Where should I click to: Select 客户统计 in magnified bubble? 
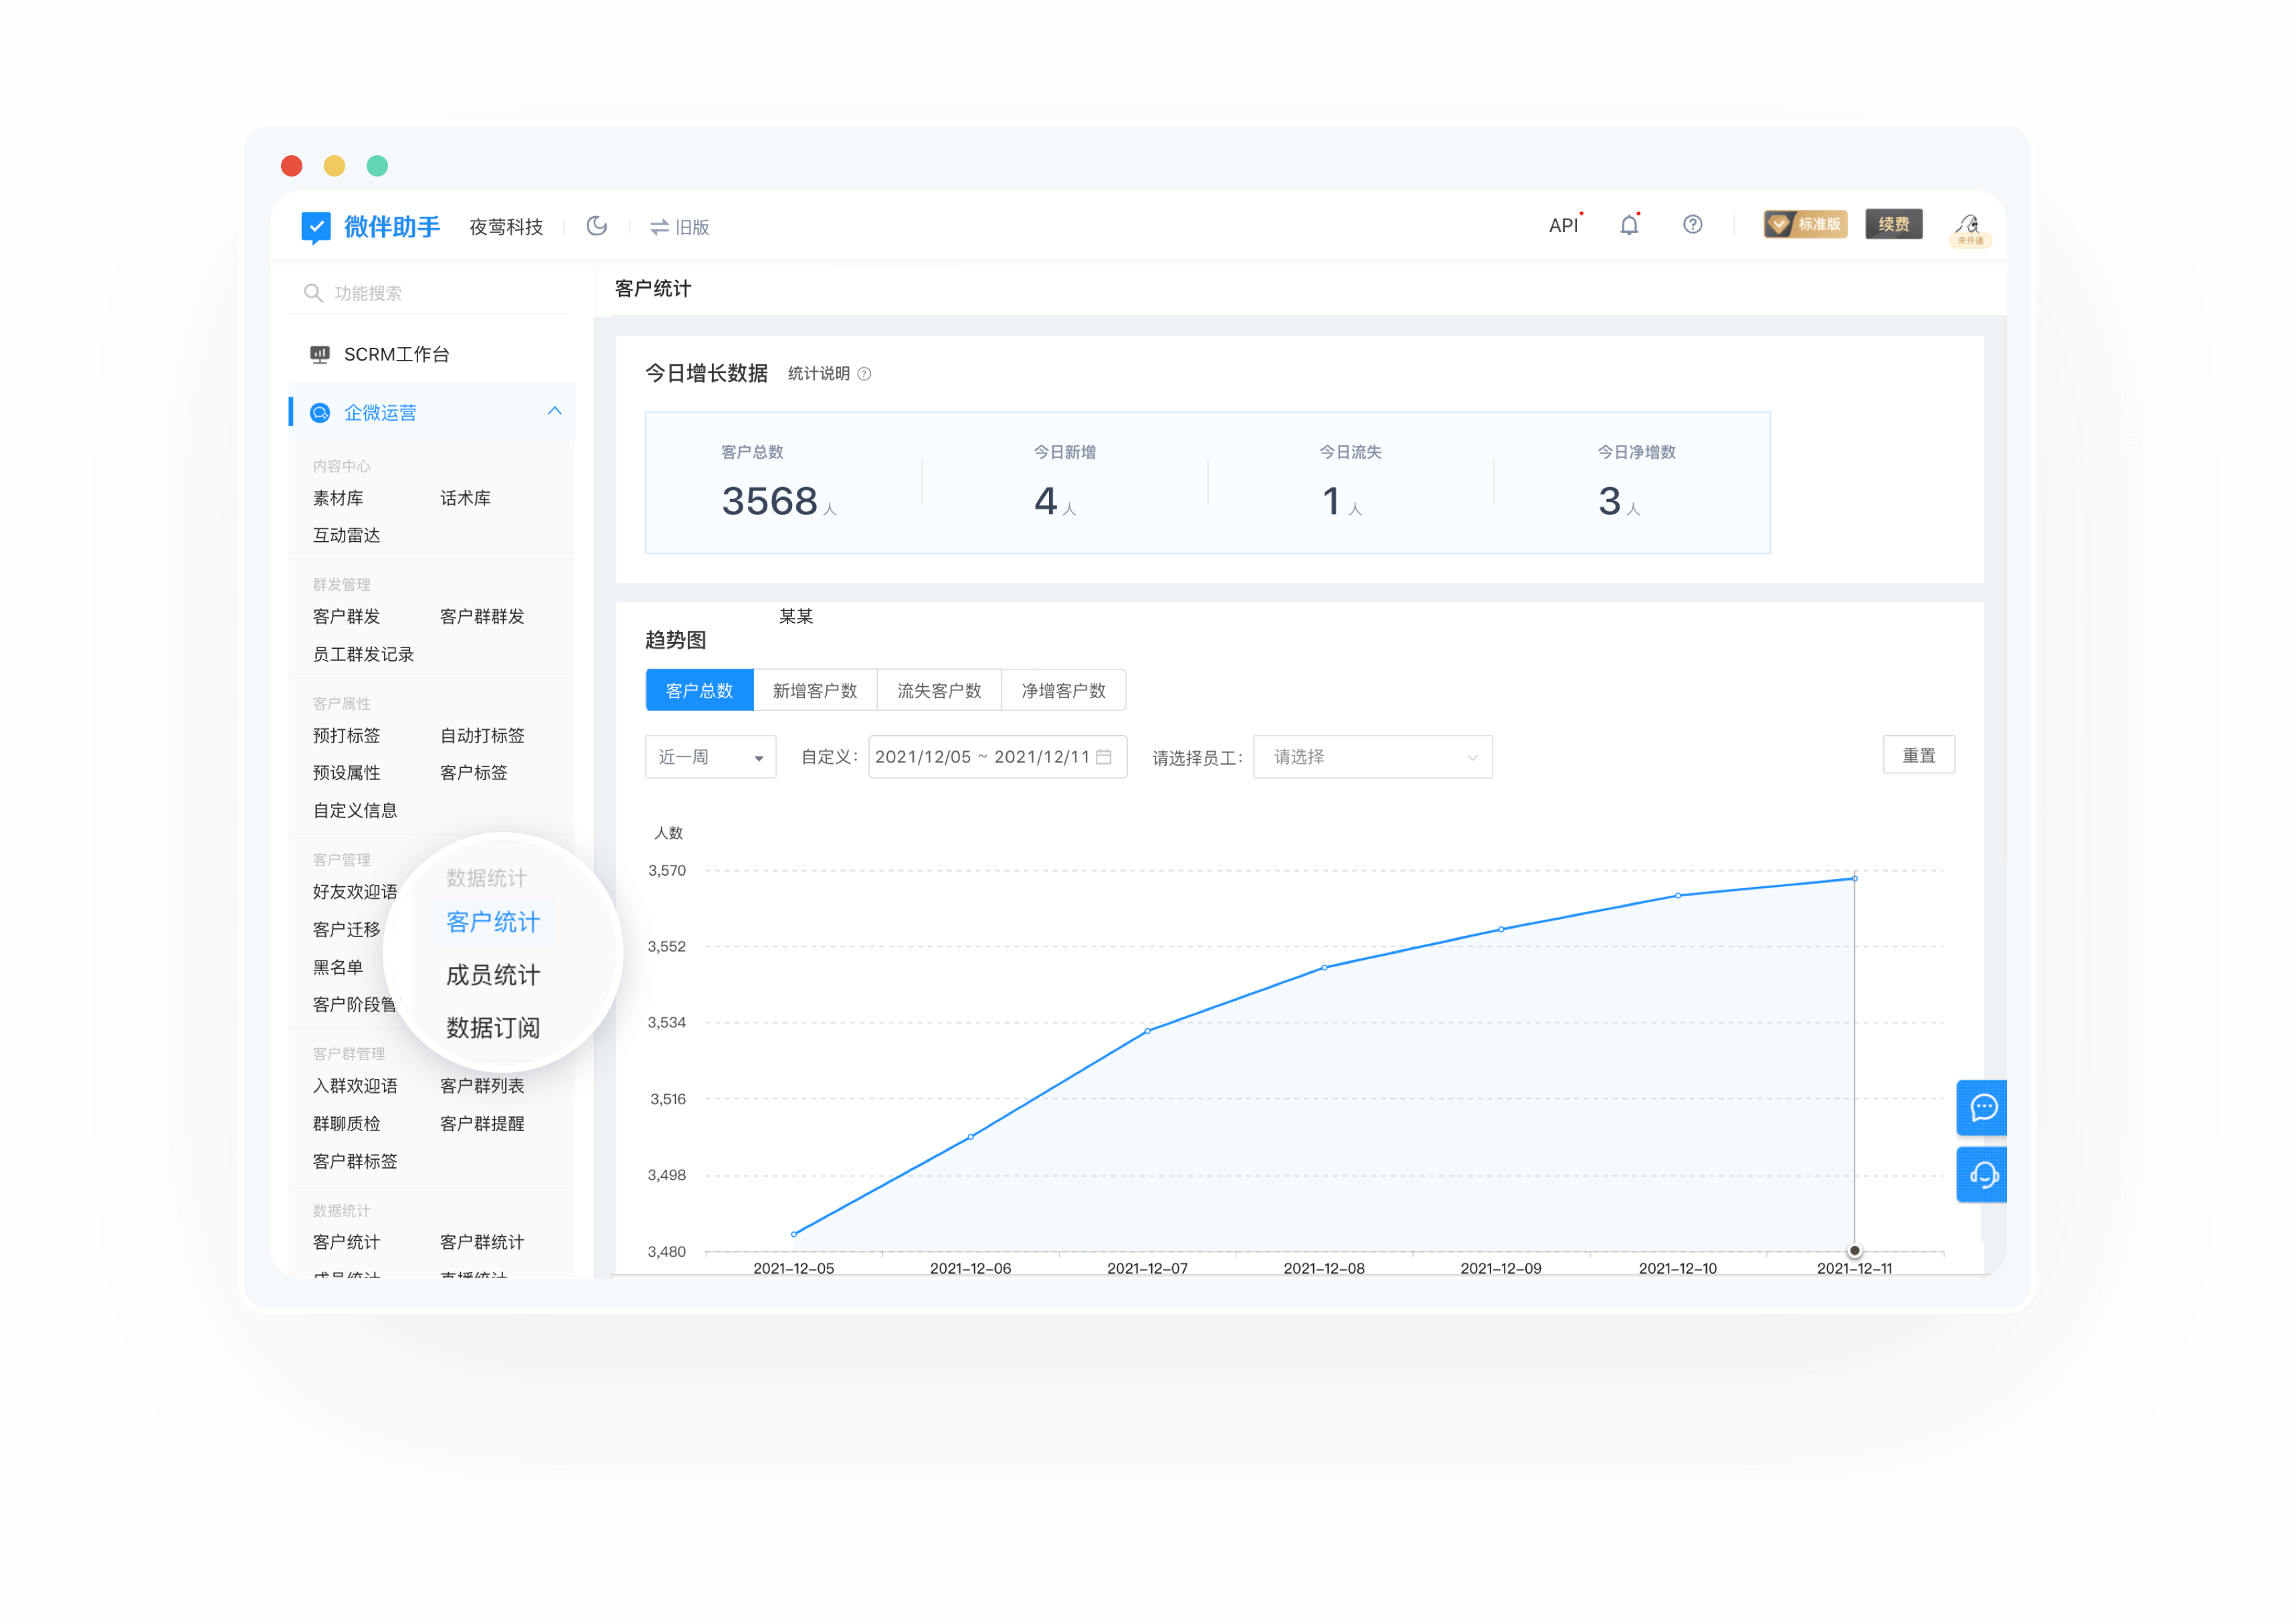point(493,921)
